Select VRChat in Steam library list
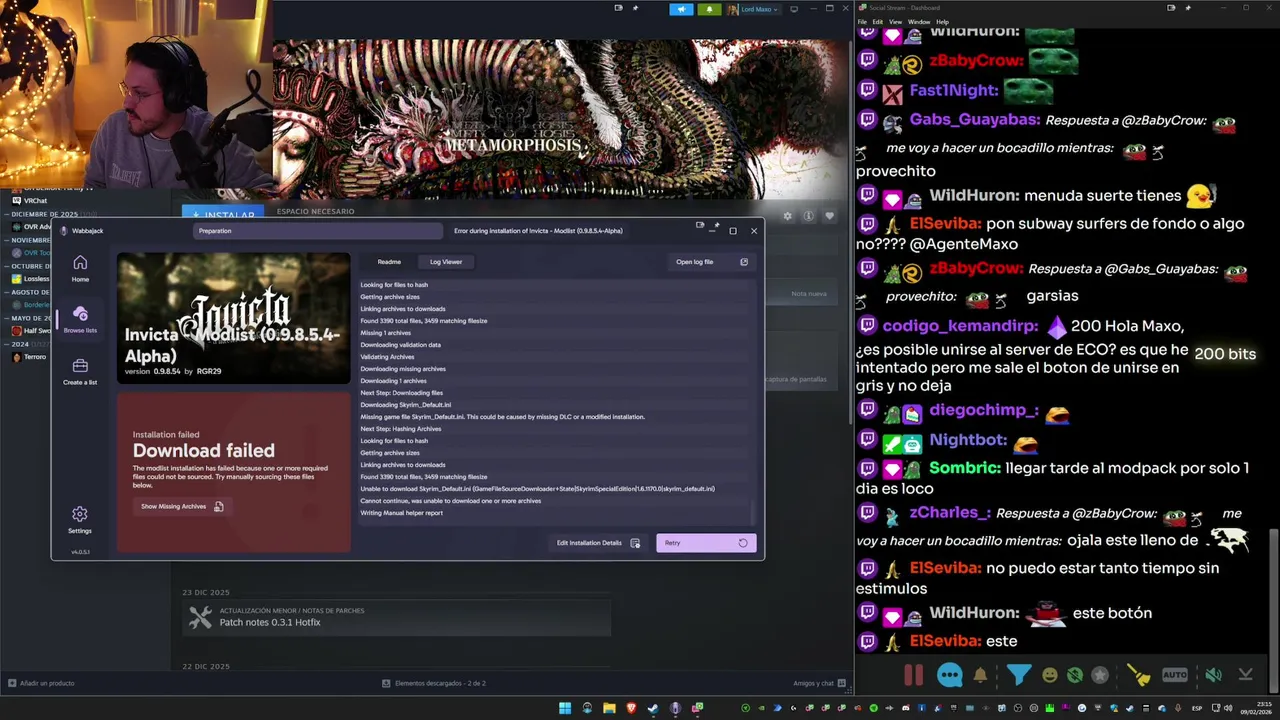Screen dimensions: 1280x720 pos(36,200)
